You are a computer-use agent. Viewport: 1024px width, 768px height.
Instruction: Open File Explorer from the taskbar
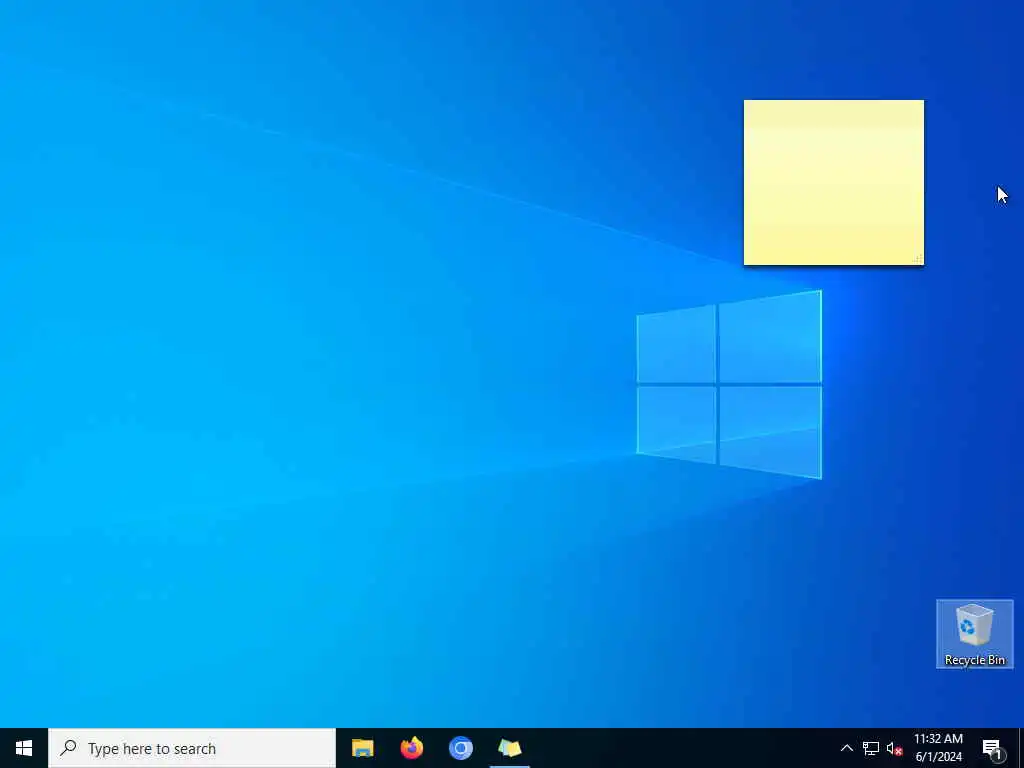(362, 748)
